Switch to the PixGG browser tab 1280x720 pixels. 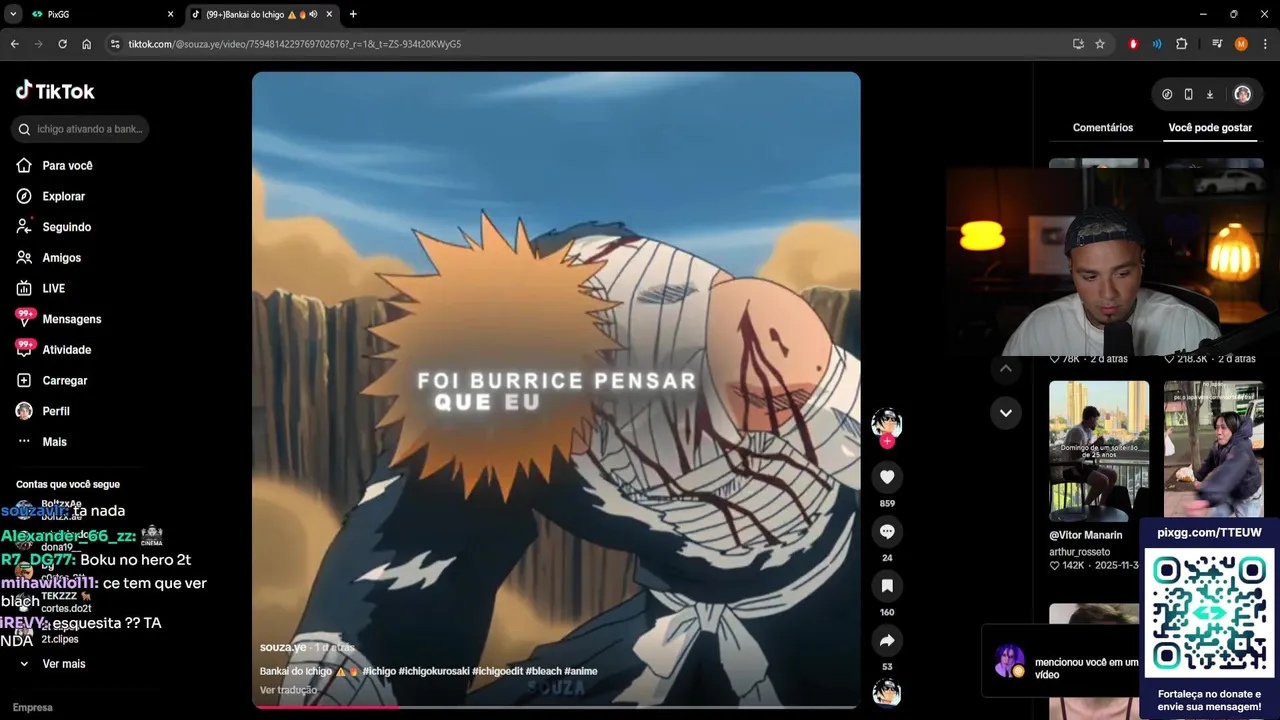[100, 14]
